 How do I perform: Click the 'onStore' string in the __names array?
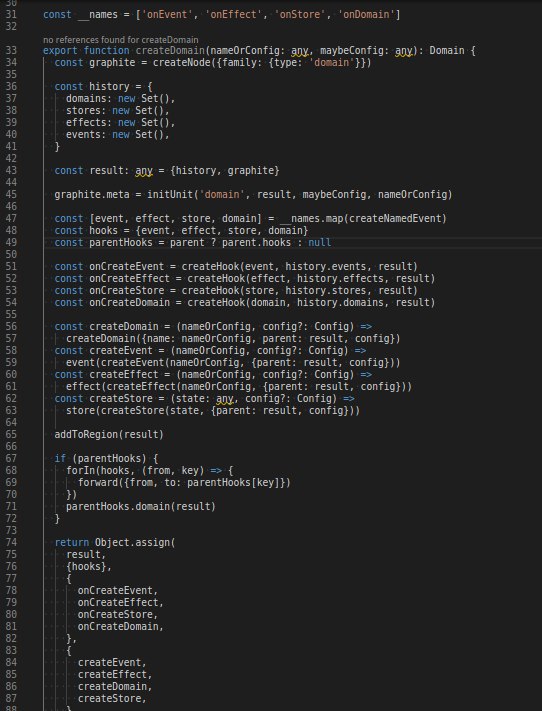tap(300, 15)
